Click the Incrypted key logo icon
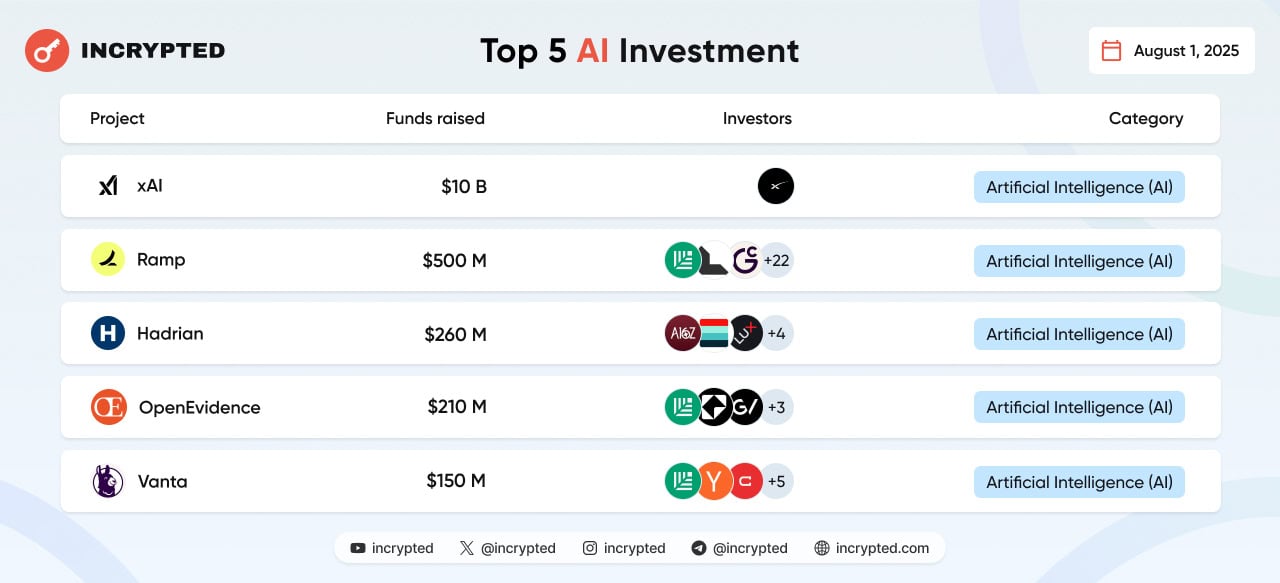The width and height of the screenshot is (1280, 583). click(47, 50)
